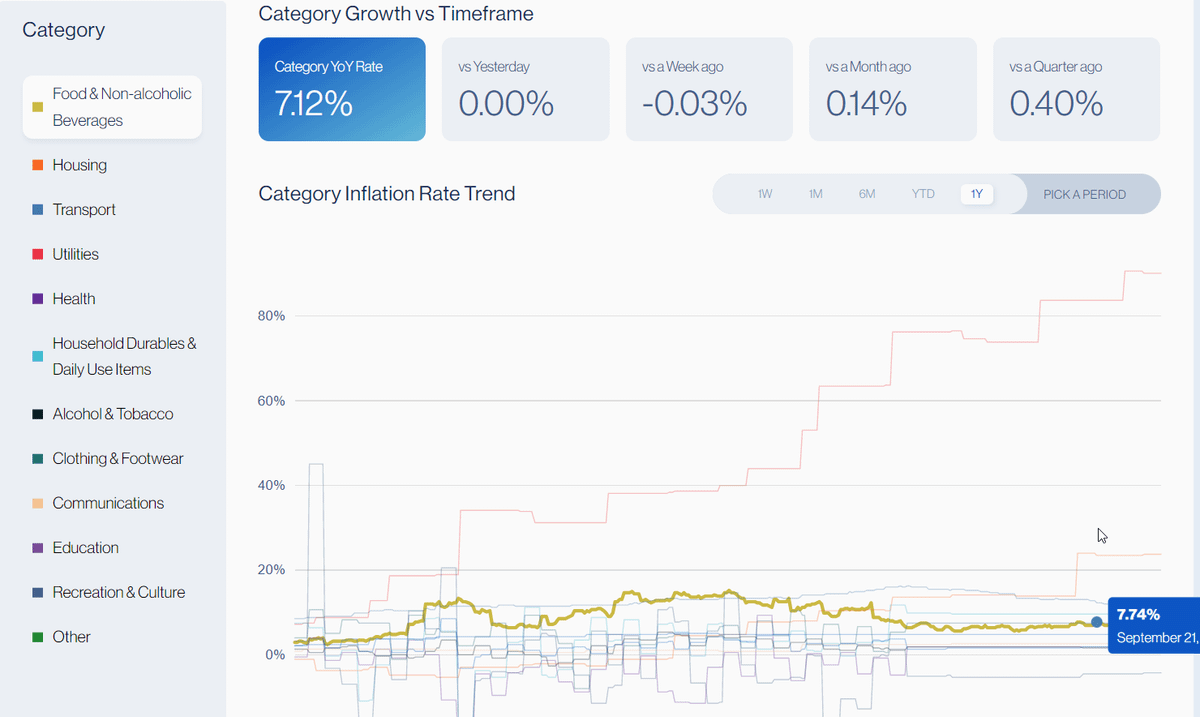This screenshot has height=717, width=1200.
Task: Select the 6M period tab
Action: [x=867, y=194]
